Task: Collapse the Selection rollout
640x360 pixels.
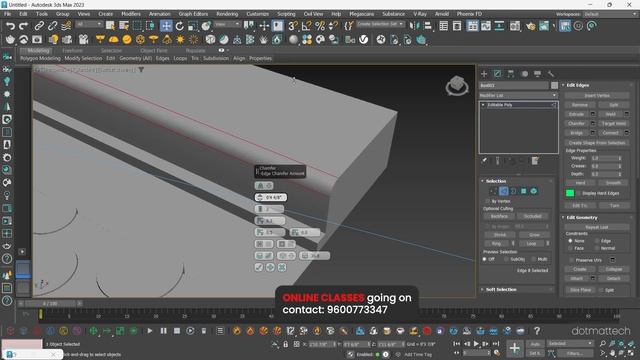Action: (x=496, y=181)
